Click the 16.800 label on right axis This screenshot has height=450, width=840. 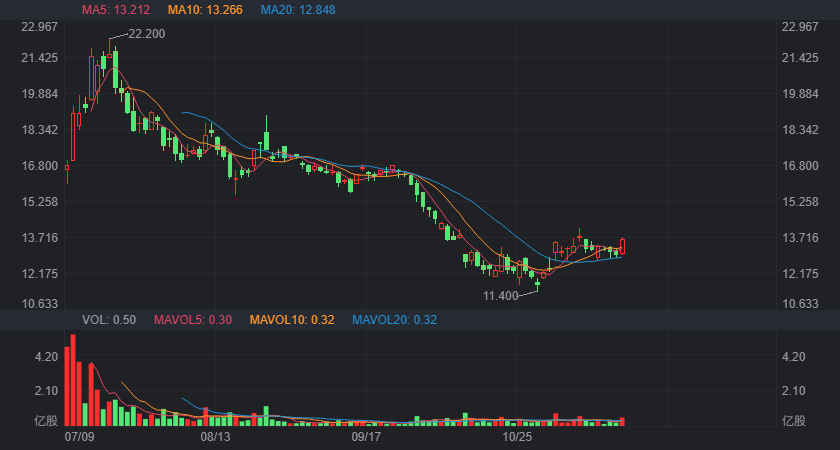pyautogui.click(x=800, y=166)
